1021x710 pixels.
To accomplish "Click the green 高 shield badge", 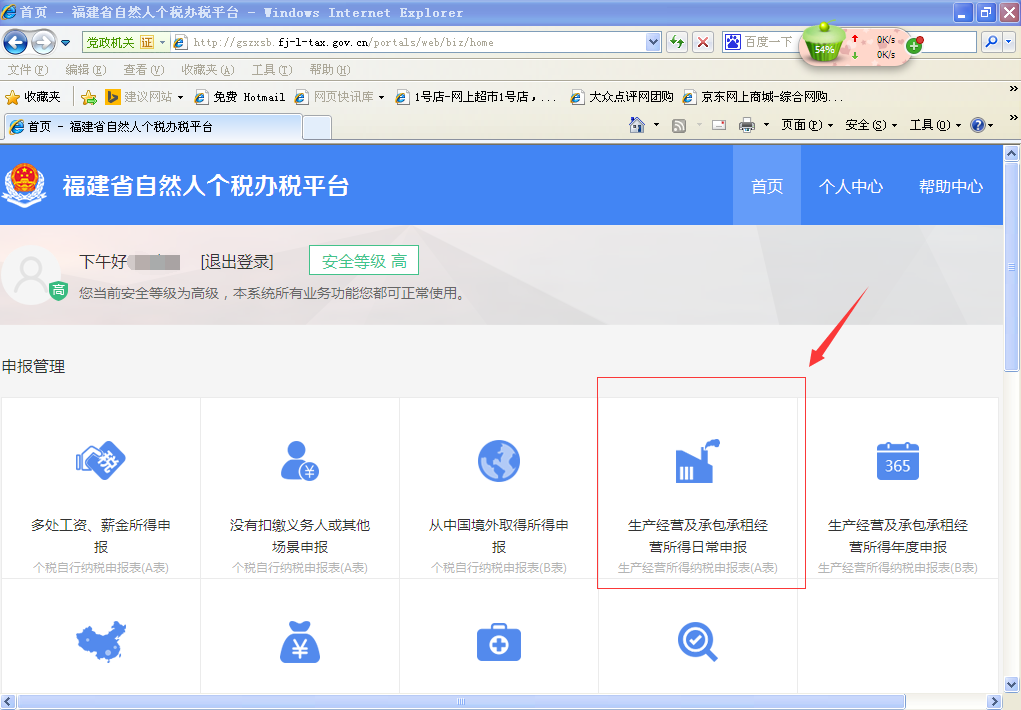I will click(x=59, y=291).
